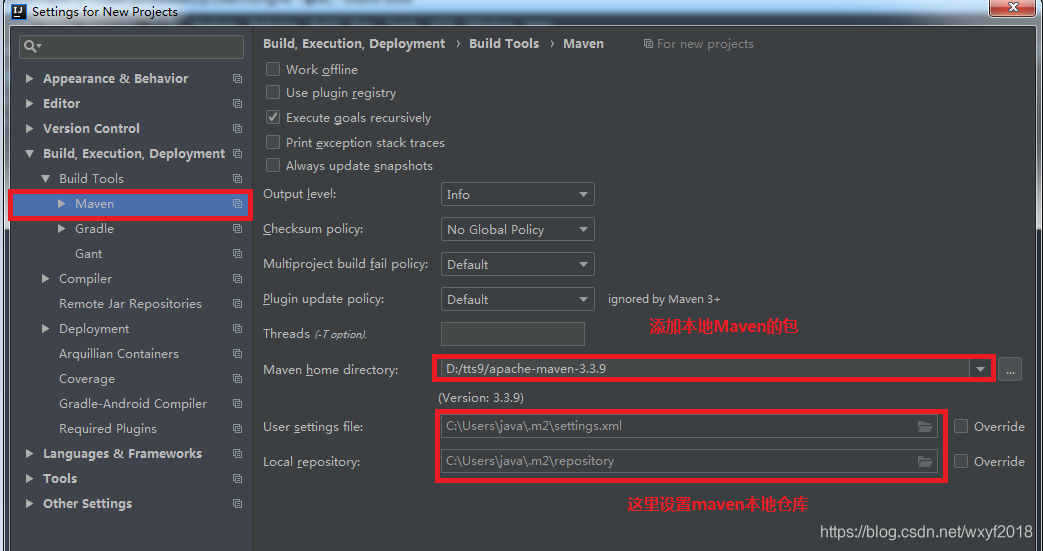Click the IntelliJ IDEA logo in title bar

tap(19, 11)
